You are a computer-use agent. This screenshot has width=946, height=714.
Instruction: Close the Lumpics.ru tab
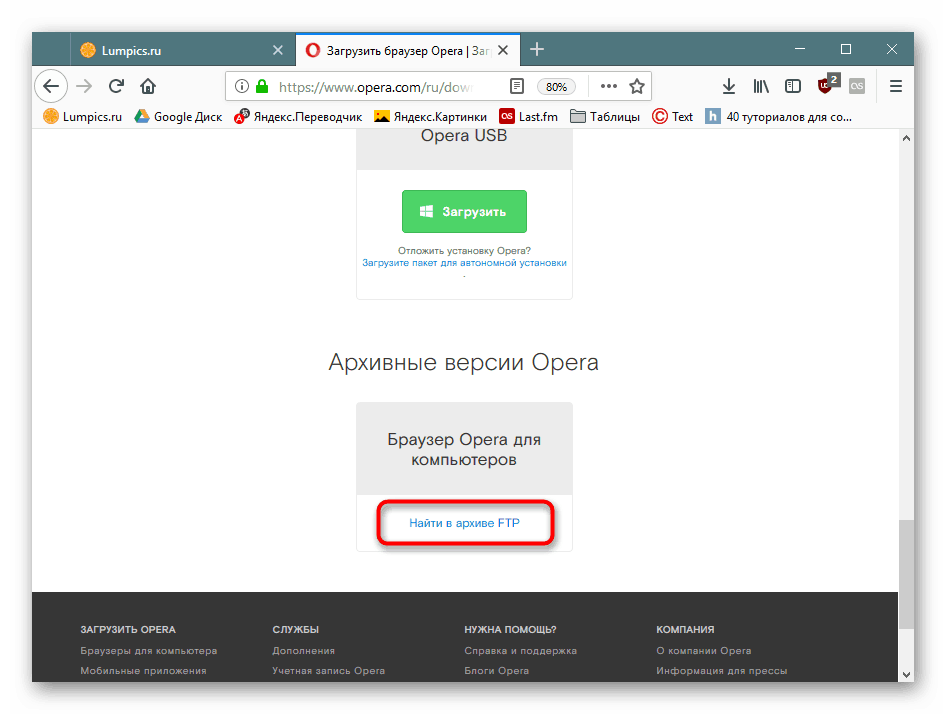[x=278, y=50]
